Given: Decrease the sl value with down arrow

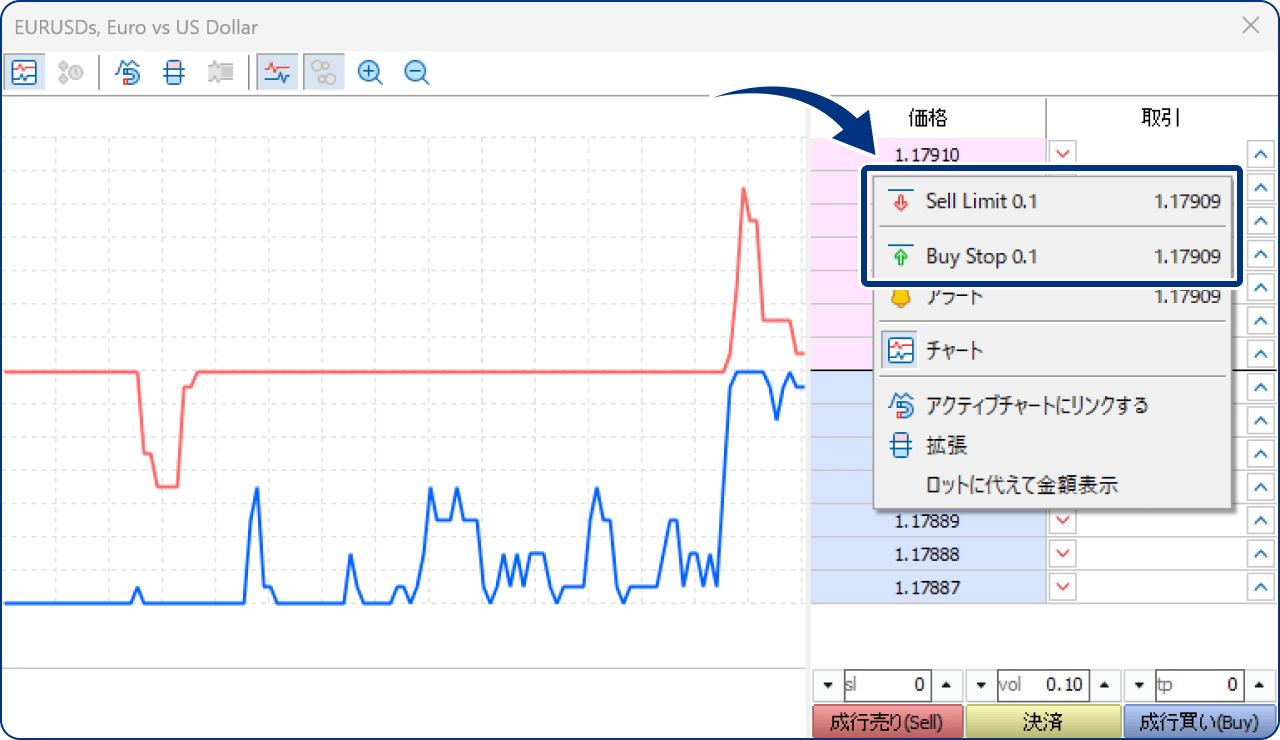Looking at the screenshot, I should (x=827, y=686).
